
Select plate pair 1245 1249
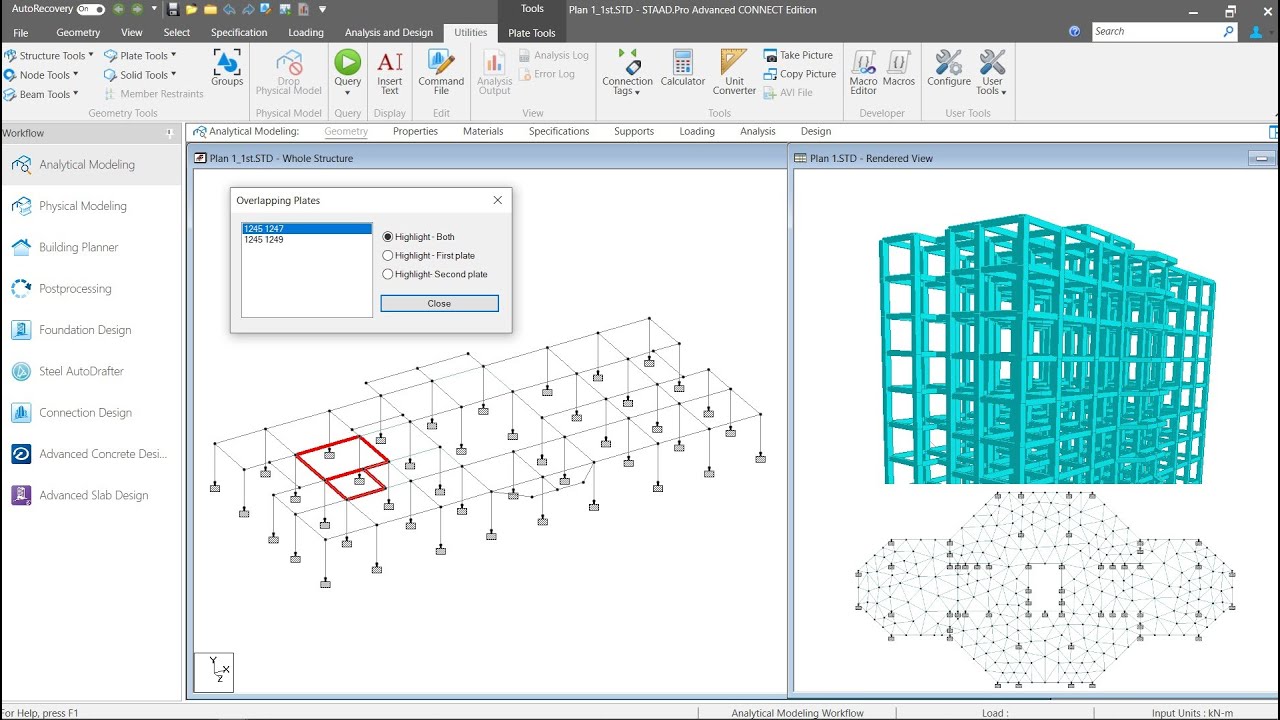tap(307, 240)
